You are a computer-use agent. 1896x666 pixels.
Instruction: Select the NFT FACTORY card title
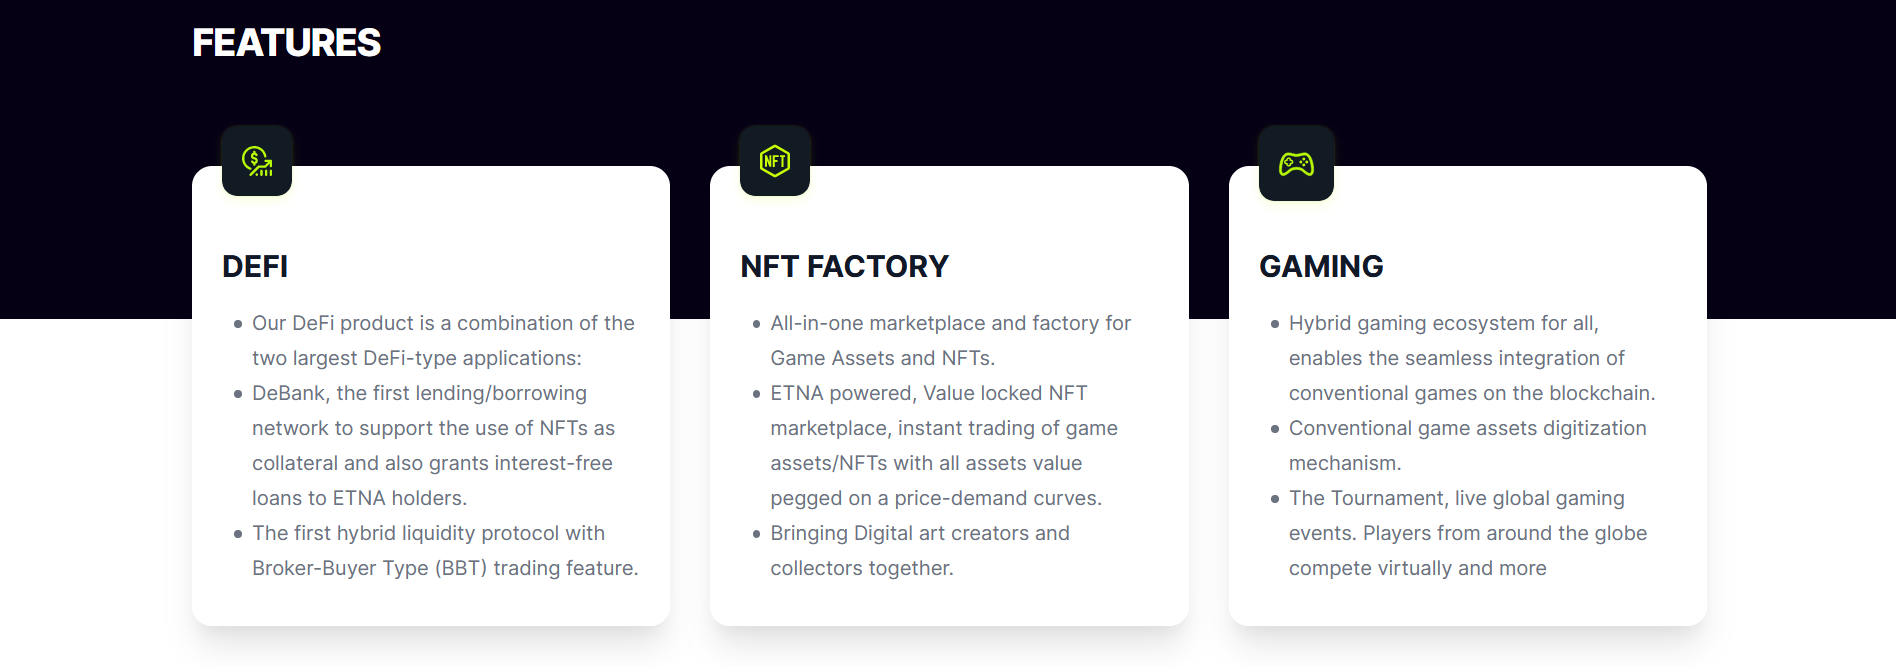844,266
